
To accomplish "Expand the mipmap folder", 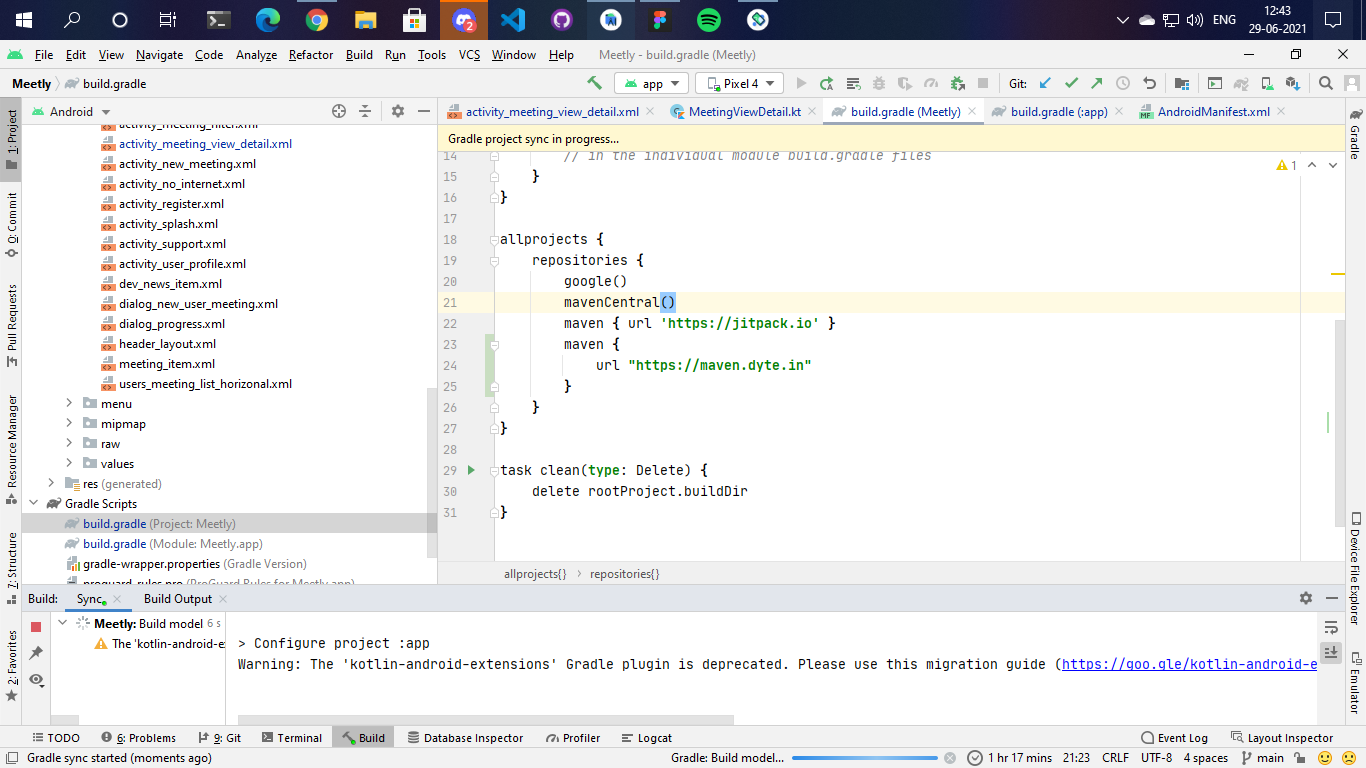I will pyautogui.click(x=69, y=423).
